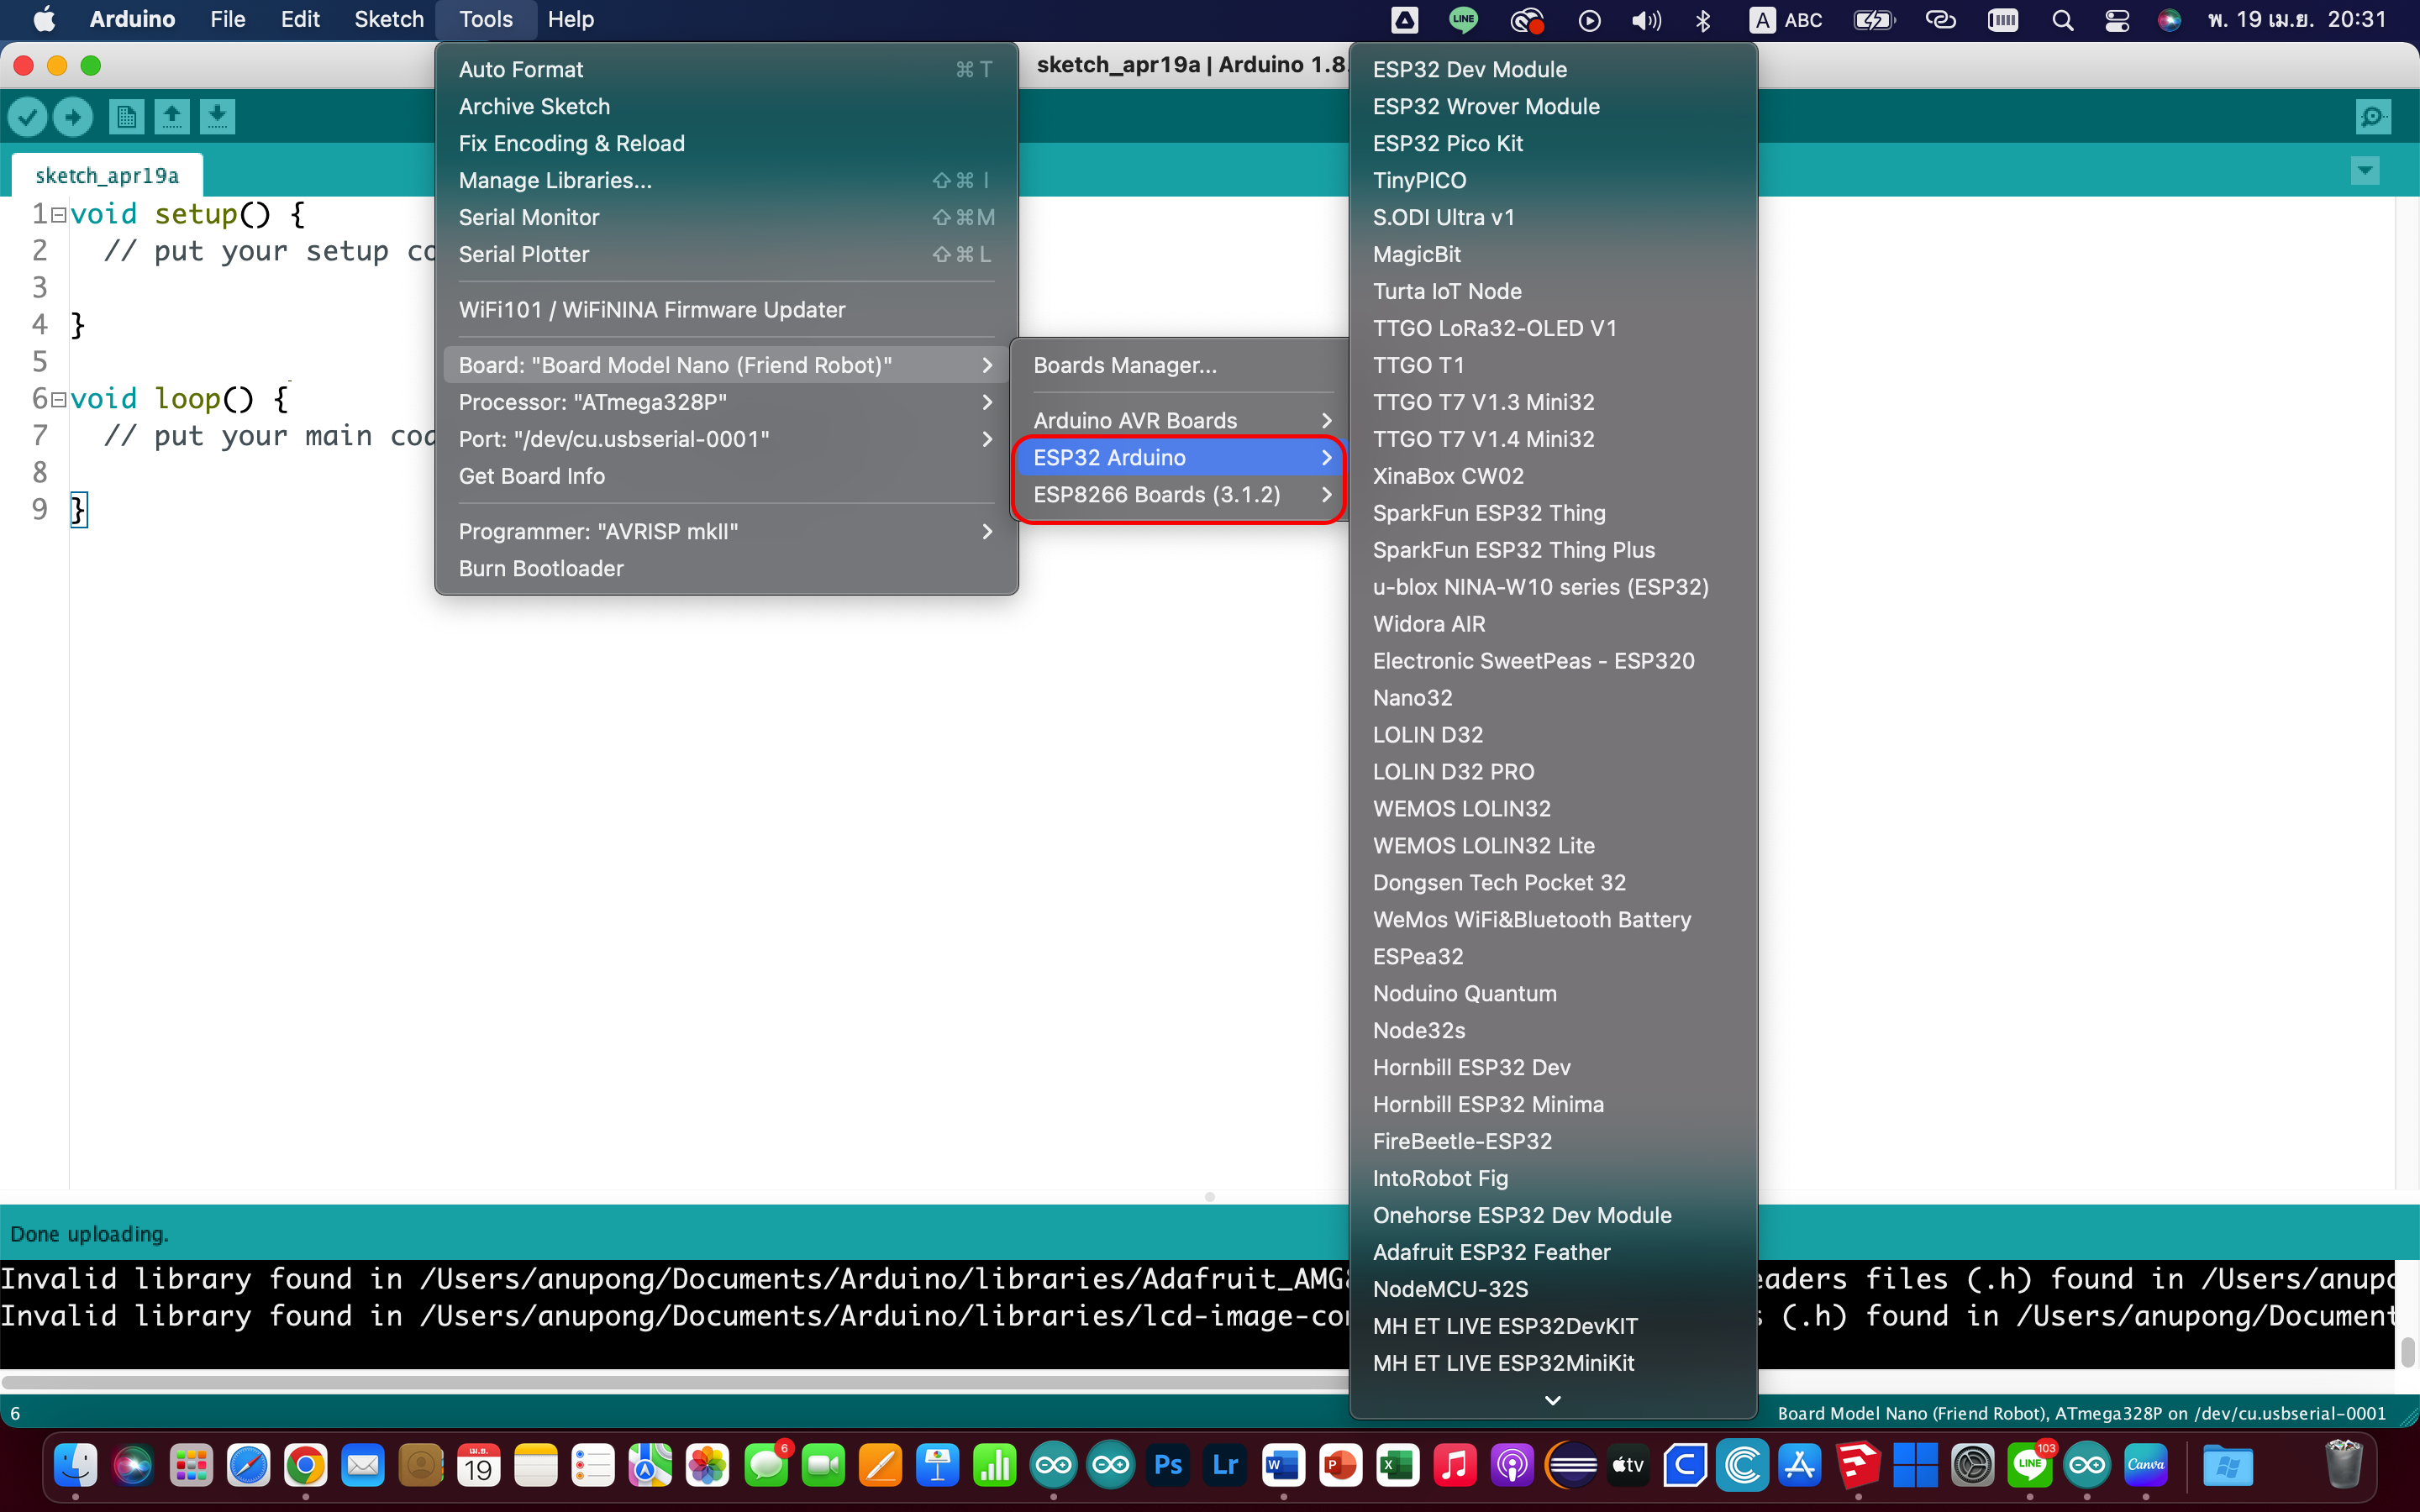Open Photoshop from the Dock
The width and height of the screenshot is (2420, 1512).
[x=1168, y=1467]
